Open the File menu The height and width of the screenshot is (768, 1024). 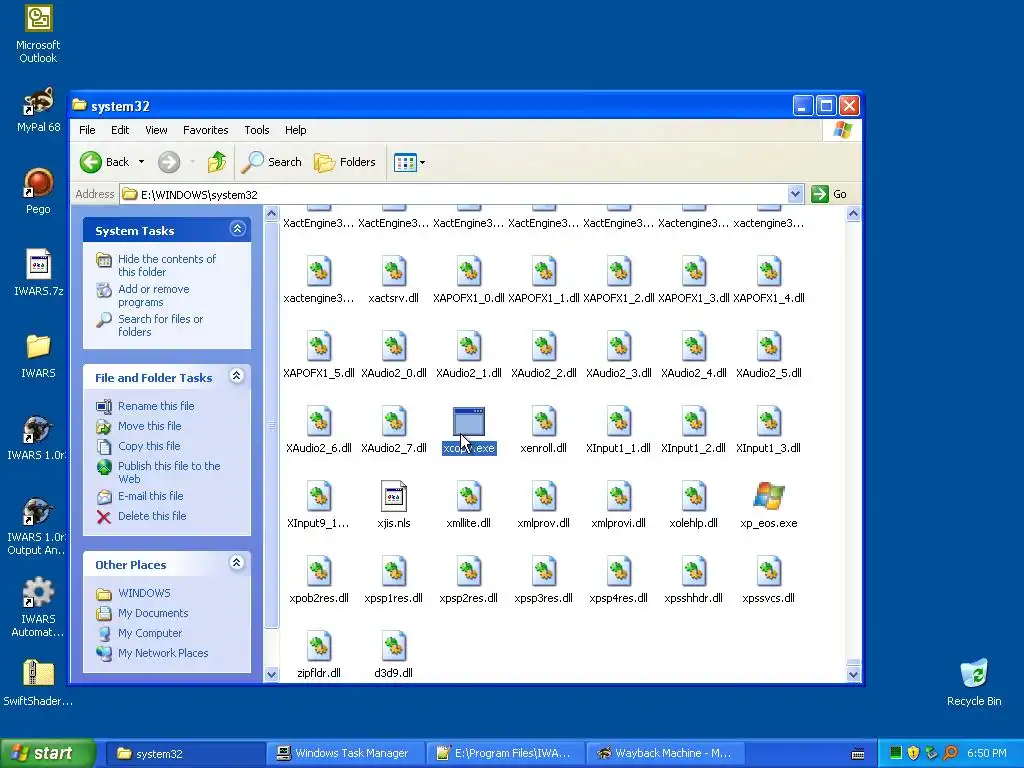(87, 130)
